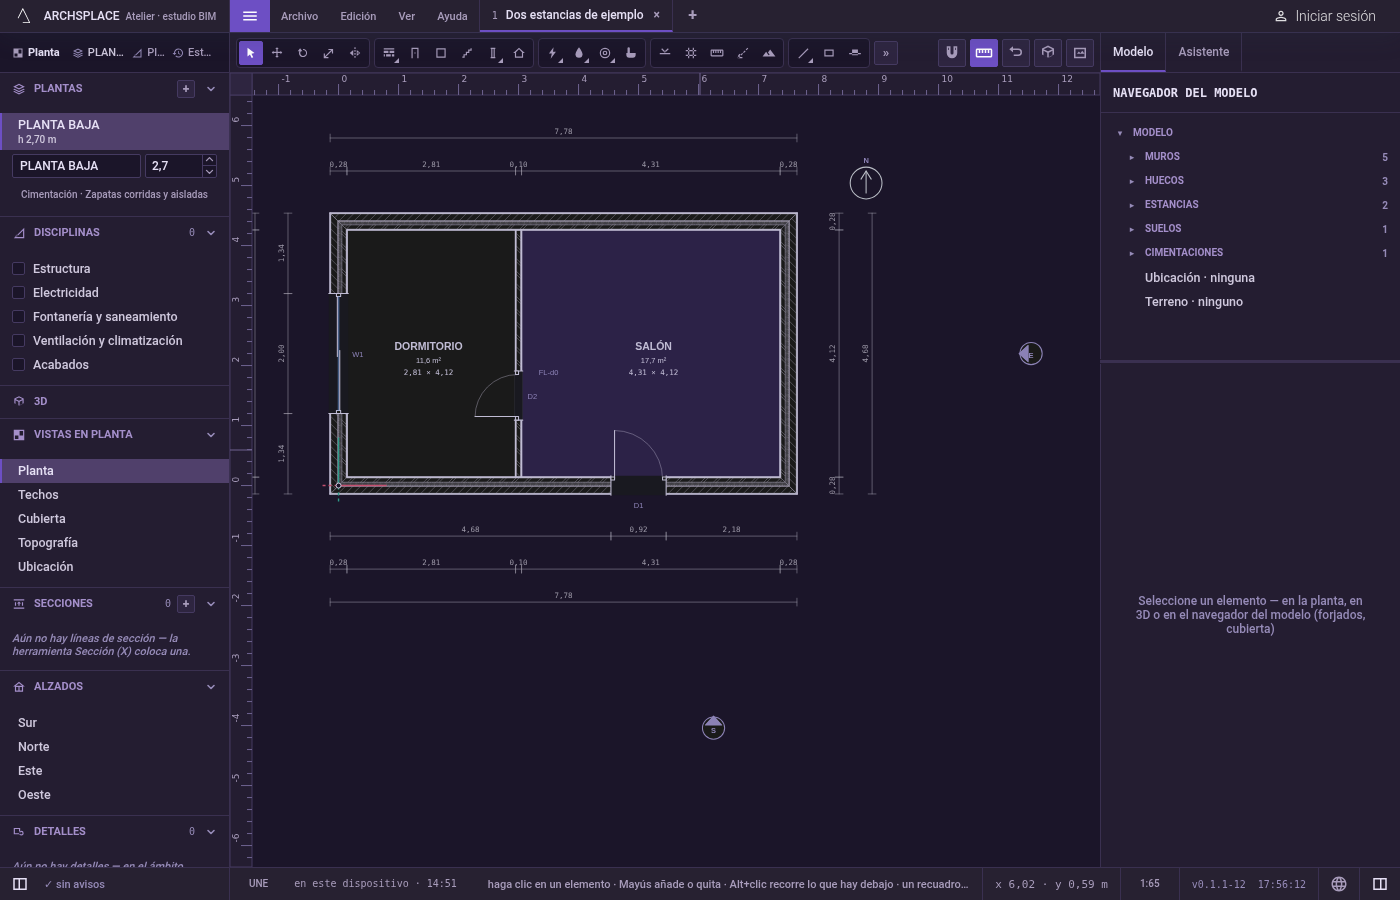Viewport: 1400px width, 900px height.
Task: Collapse the ALZADOS section chevron
Action: (x=211, y=687)
